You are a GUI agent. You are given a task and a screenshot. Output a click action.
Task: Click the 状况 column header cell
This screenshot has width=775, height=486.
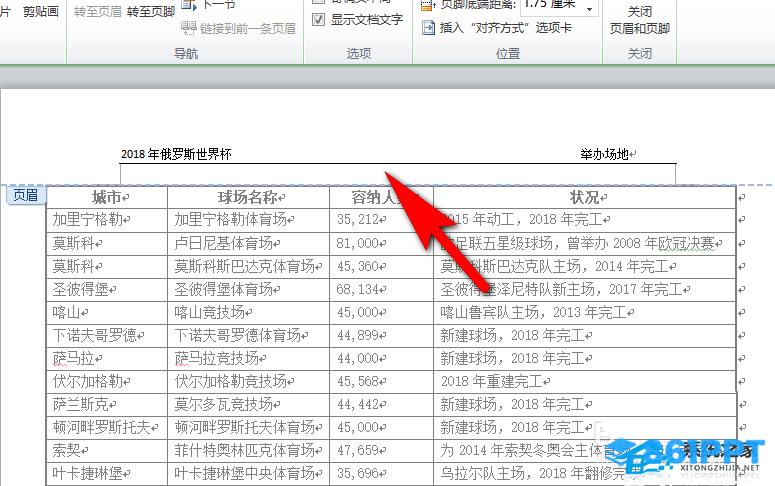[585, 197]
